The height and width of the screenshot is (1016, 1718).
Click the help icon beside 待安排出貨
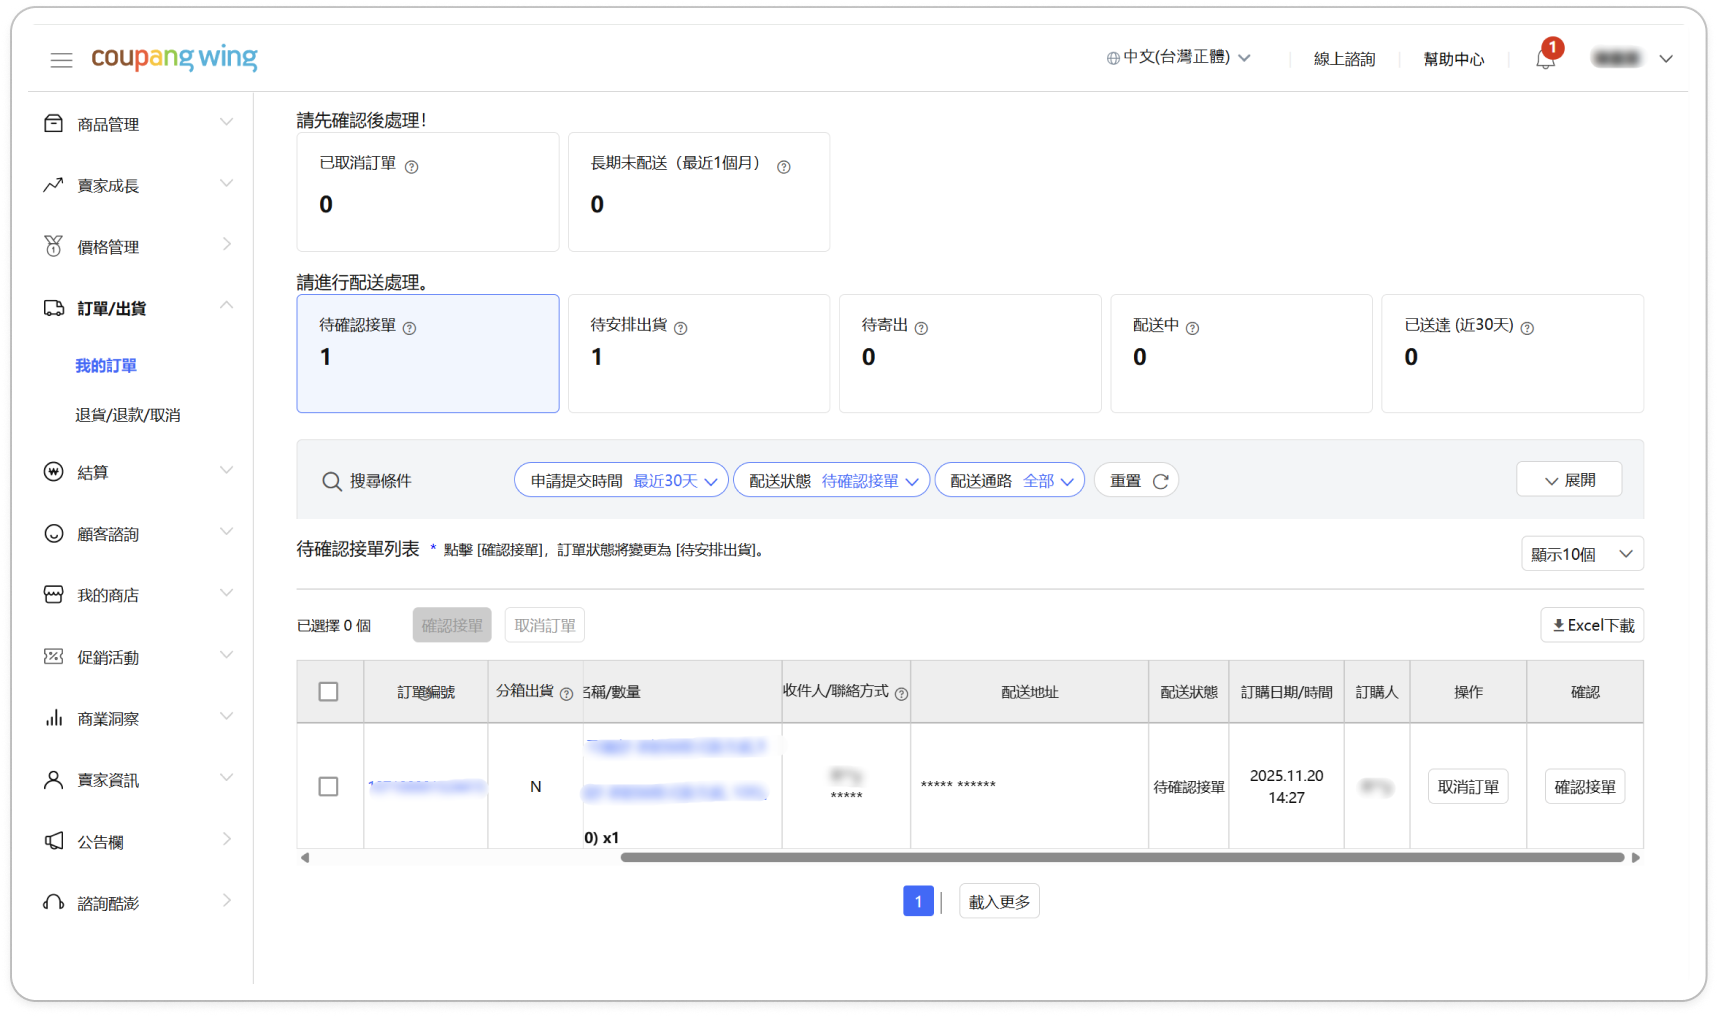click(x=680, y=328)
